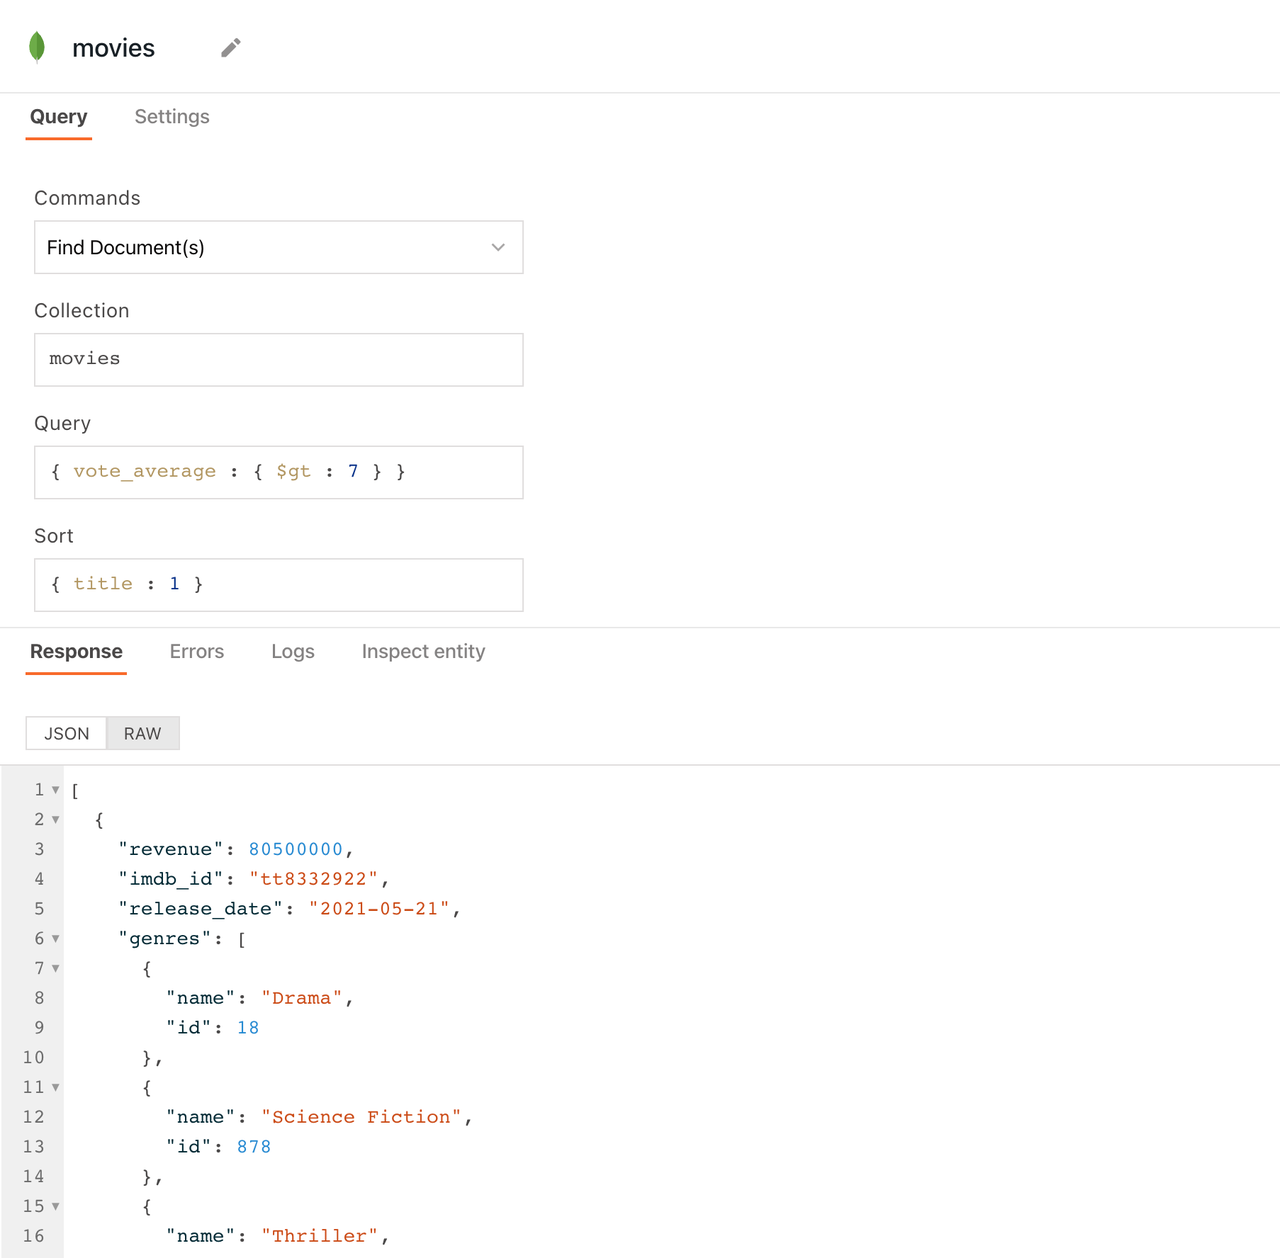Select the Response tab
The width and height of the screenshot is (1280, 1258).
click(x=76, y=652)
